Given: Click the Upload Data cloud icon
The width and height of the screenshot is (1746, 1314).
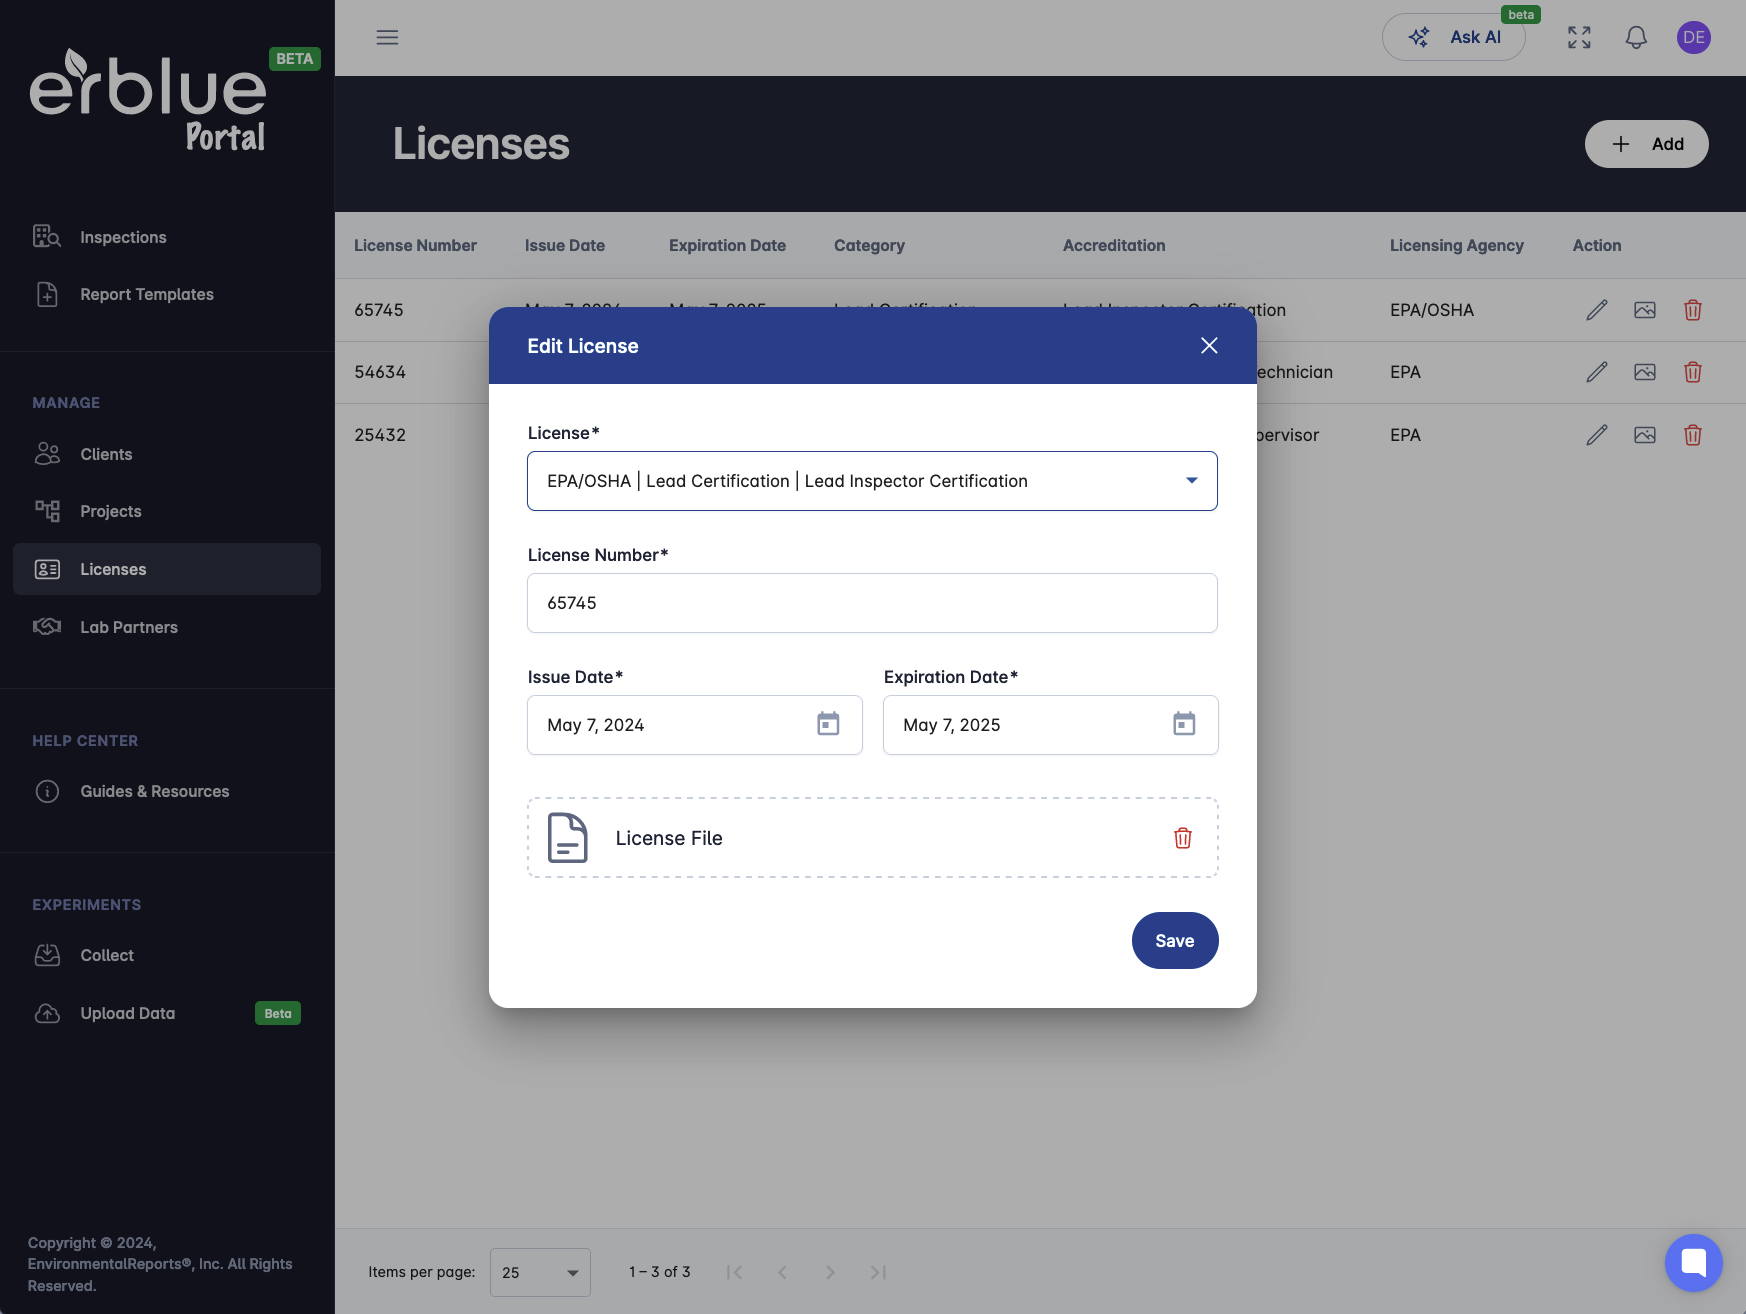Looking at the screenshot, I should [47, 1013].
